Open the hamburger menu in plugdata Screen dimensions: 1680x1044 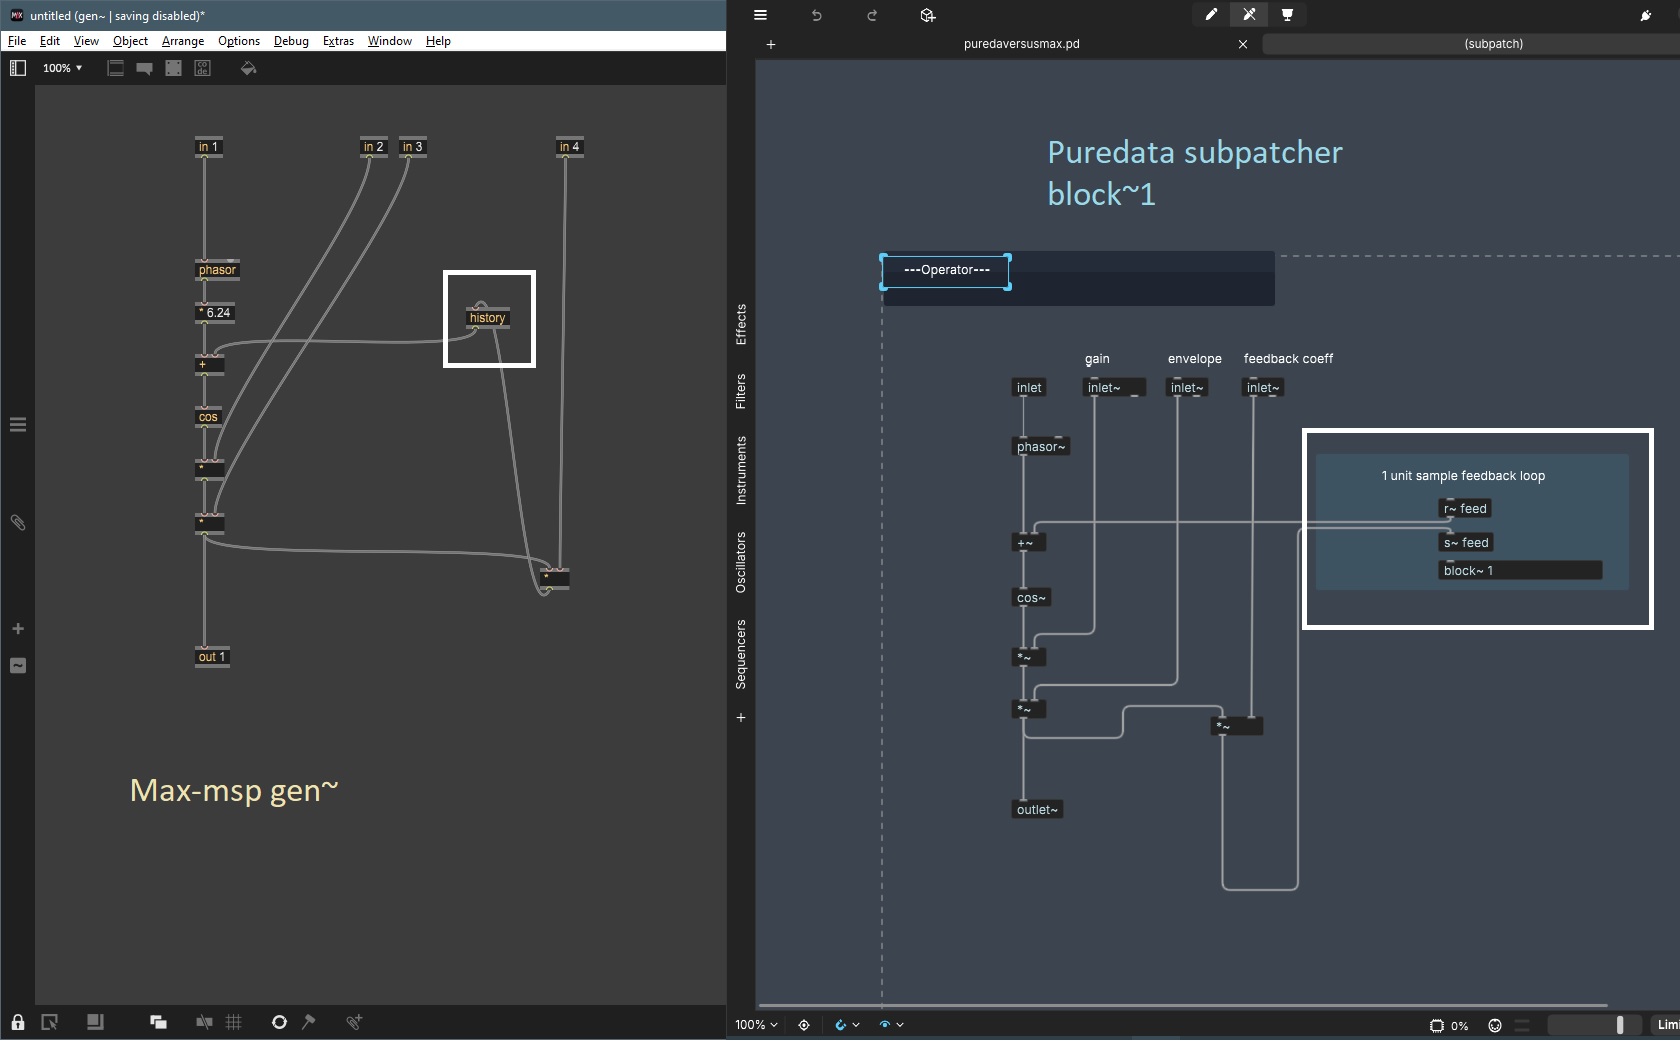tap(761, 15)
